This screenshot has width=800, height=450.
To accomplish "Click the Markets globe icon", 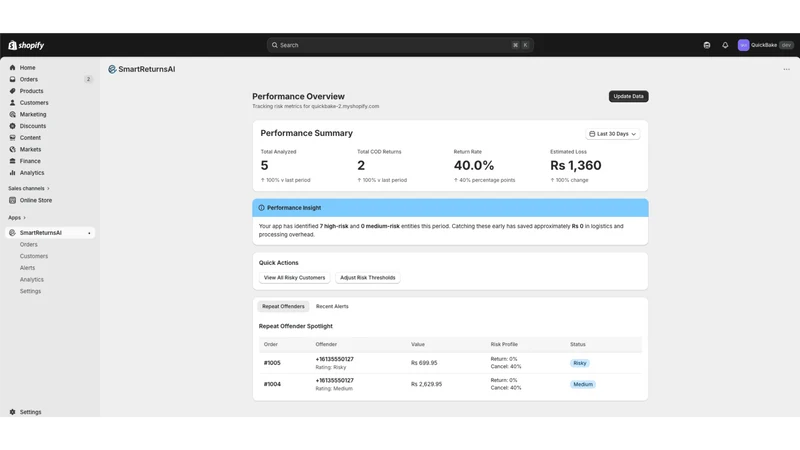I will [12, 149].
